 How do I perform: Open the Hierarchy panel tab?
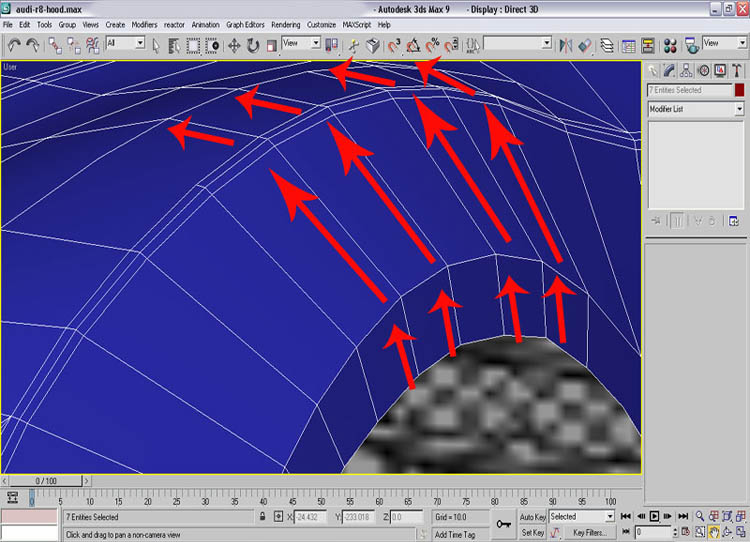(688, 70)
